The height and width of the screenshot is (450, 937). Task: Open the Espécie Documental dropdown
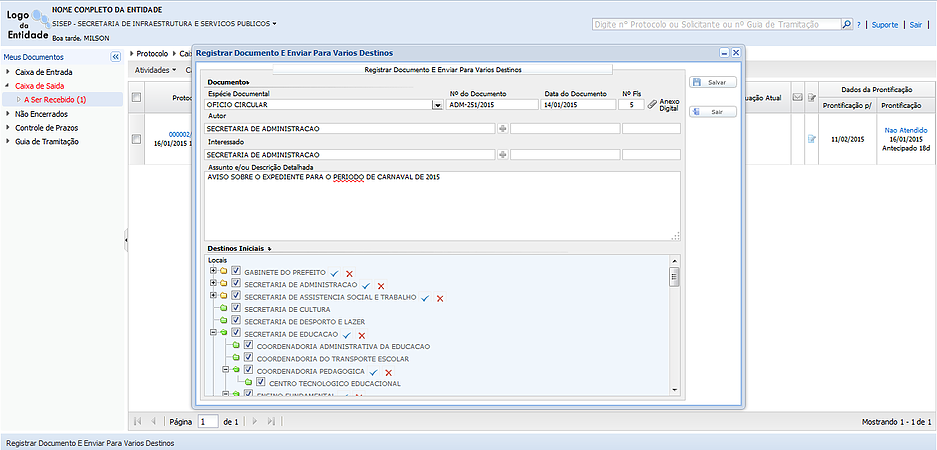[437, 104]
